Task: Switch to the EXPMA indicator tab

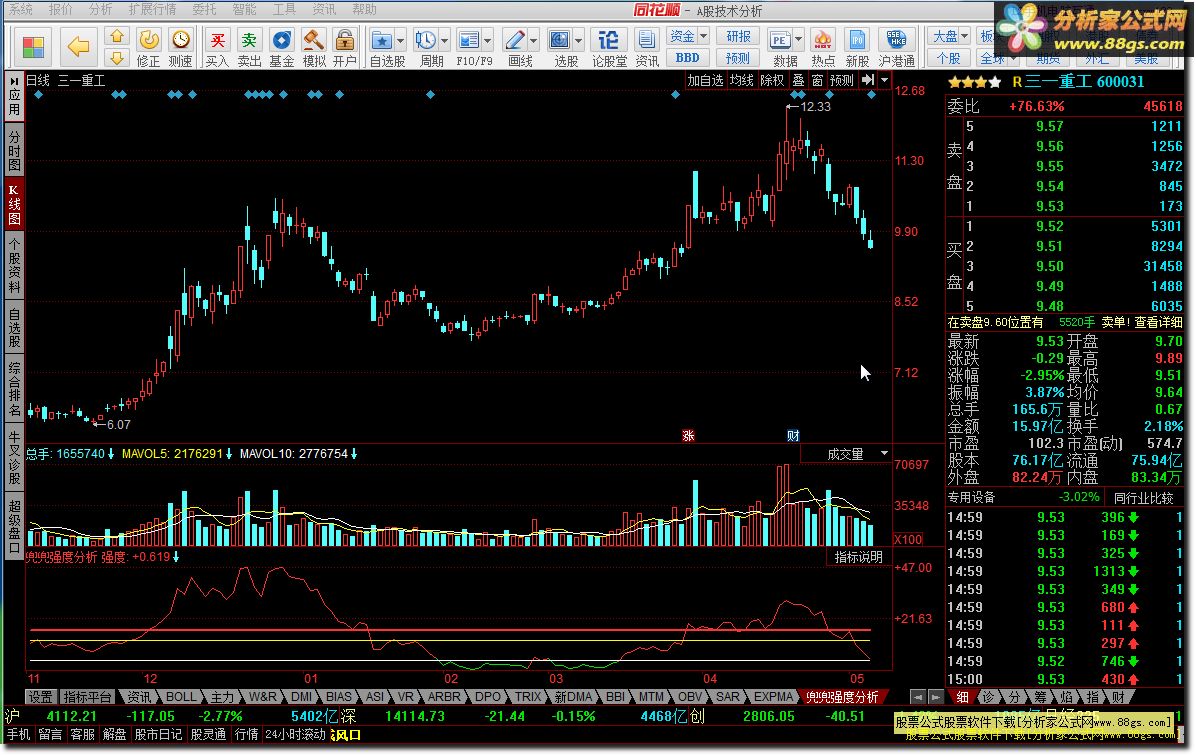Action: pos(773,696)
